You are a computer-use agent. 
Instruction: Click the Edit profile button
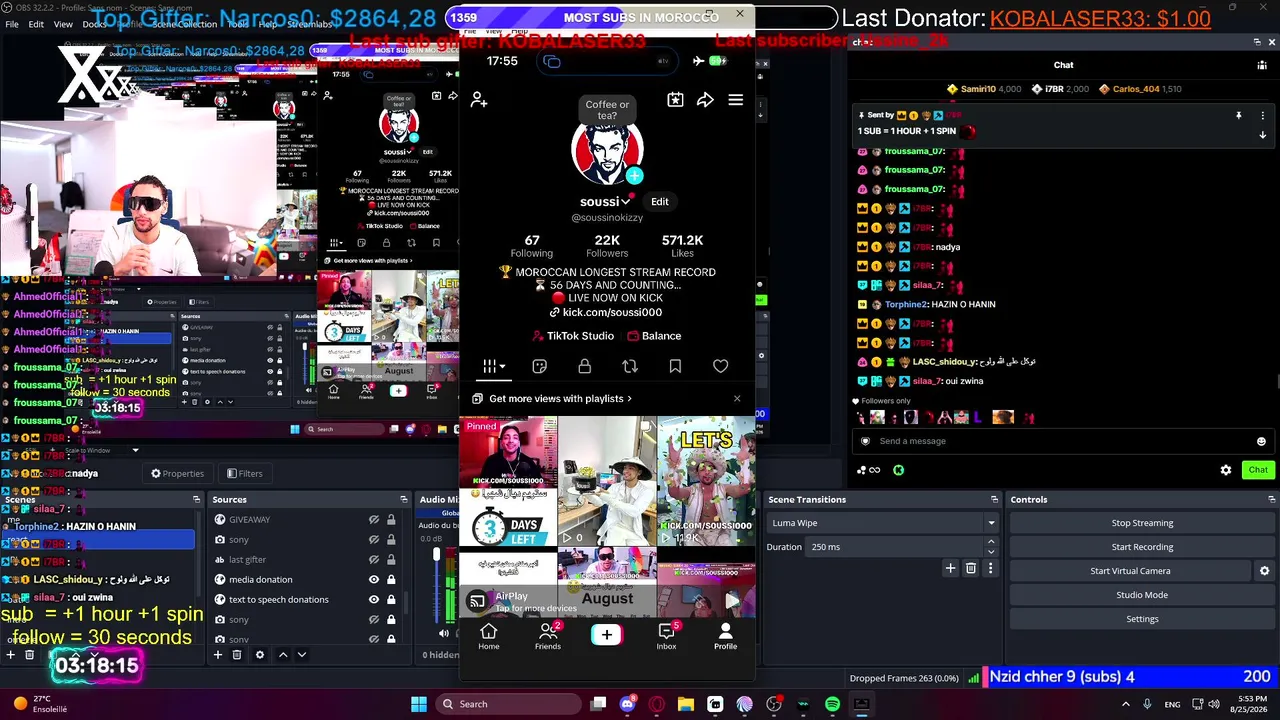click(660, 202)
